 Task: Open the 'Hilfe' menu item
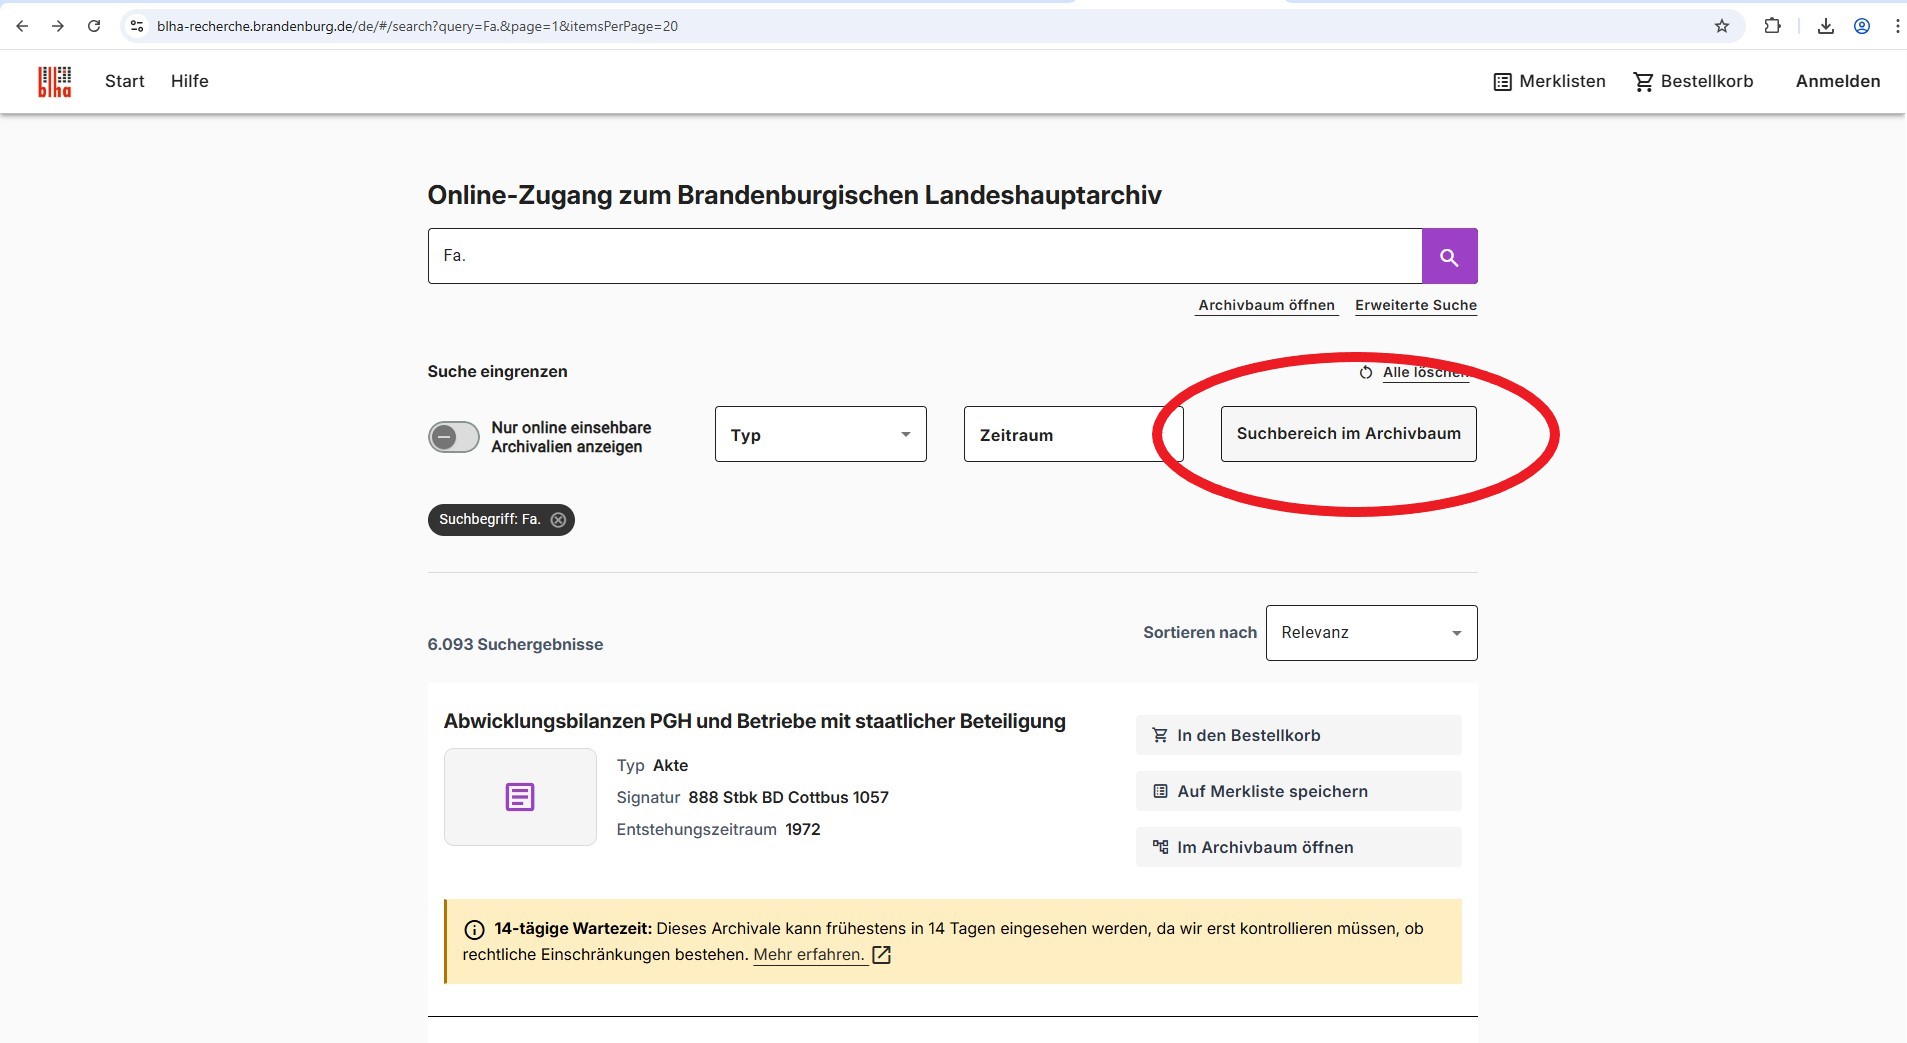189,81
